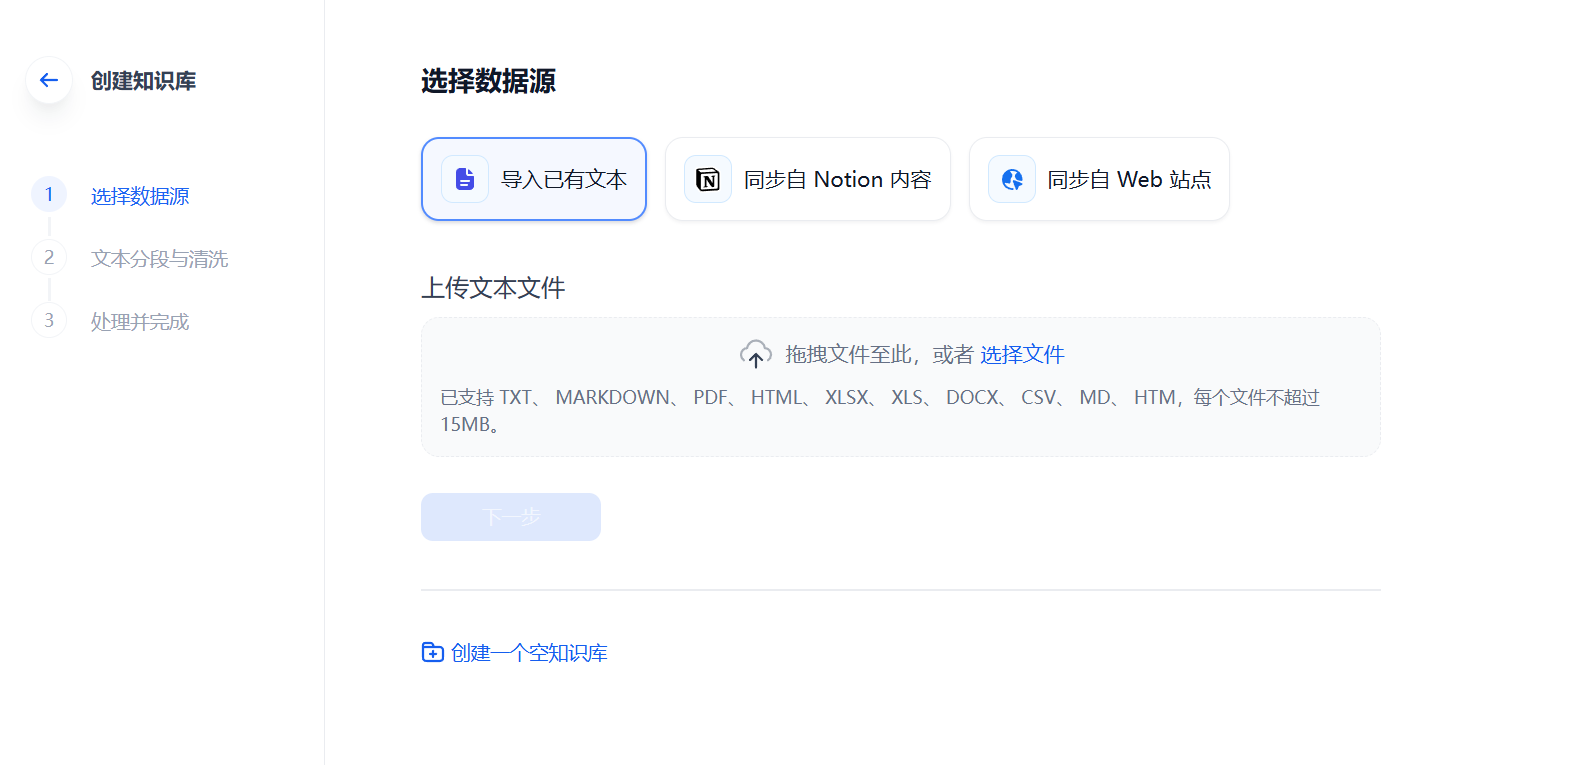
Task: Click step number 2 circle
Action: tap(49, 257)
